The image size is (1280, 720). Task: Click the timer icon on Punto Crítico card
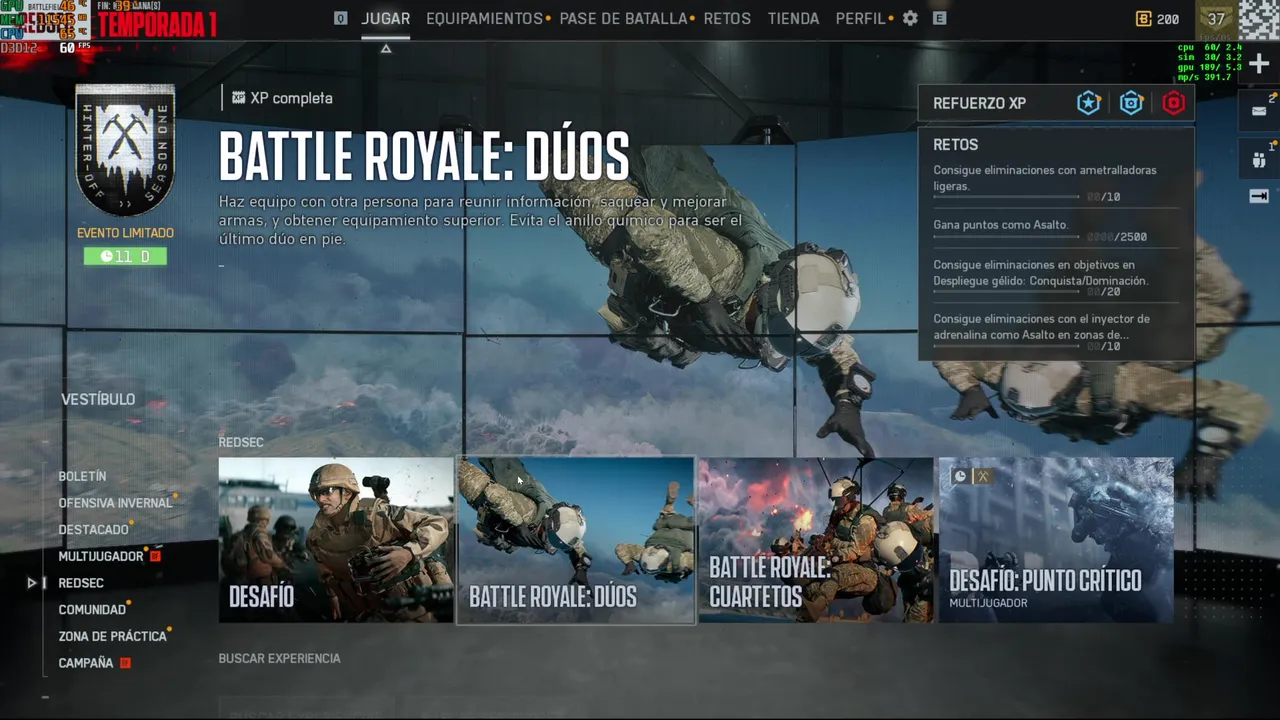coord(960,476)
